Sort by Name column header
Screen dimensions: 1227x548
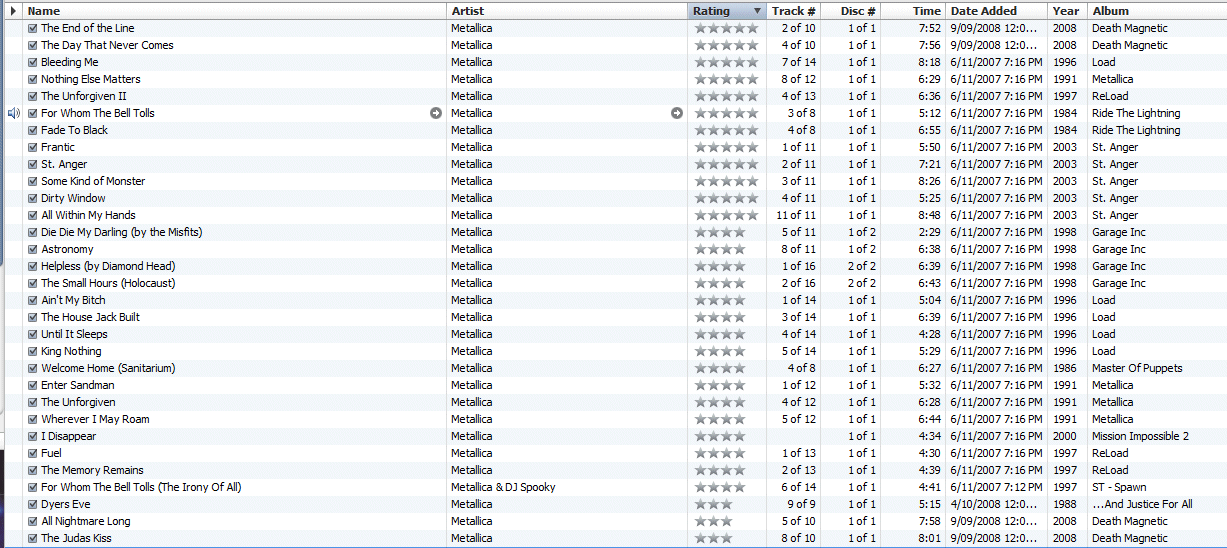coord(235,11)
